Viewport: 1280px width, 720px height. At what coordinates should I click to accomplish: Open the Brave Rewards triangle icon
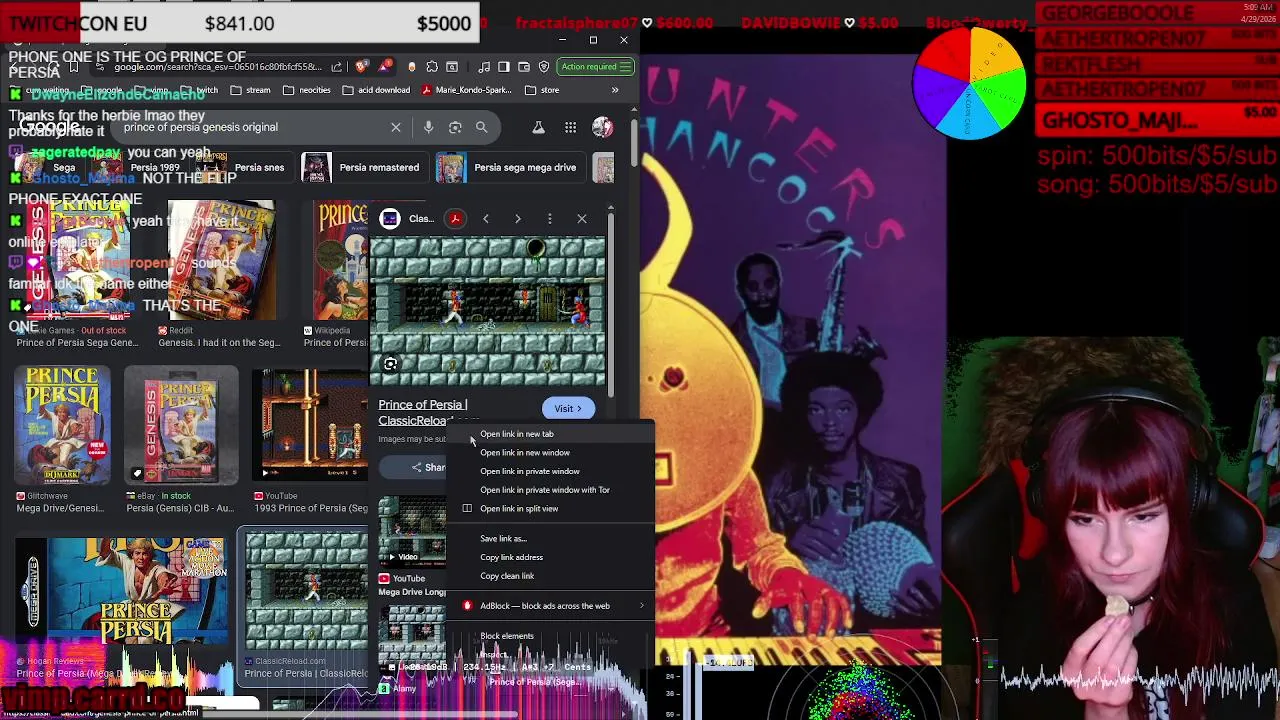click(385, 67)
